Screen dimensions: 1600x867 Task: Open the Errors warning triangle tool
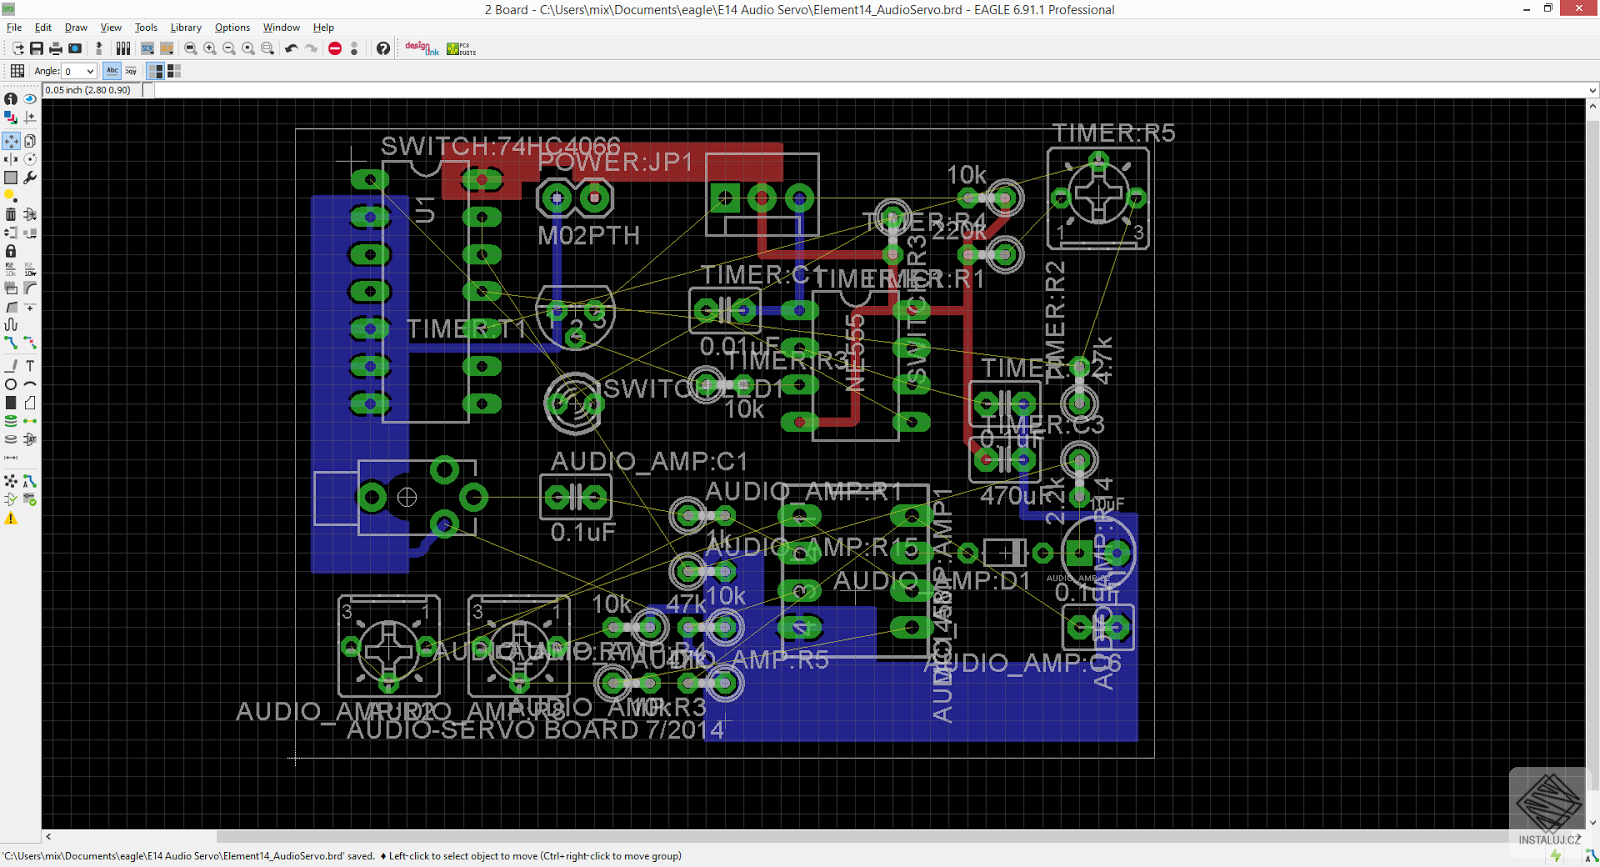11,518
